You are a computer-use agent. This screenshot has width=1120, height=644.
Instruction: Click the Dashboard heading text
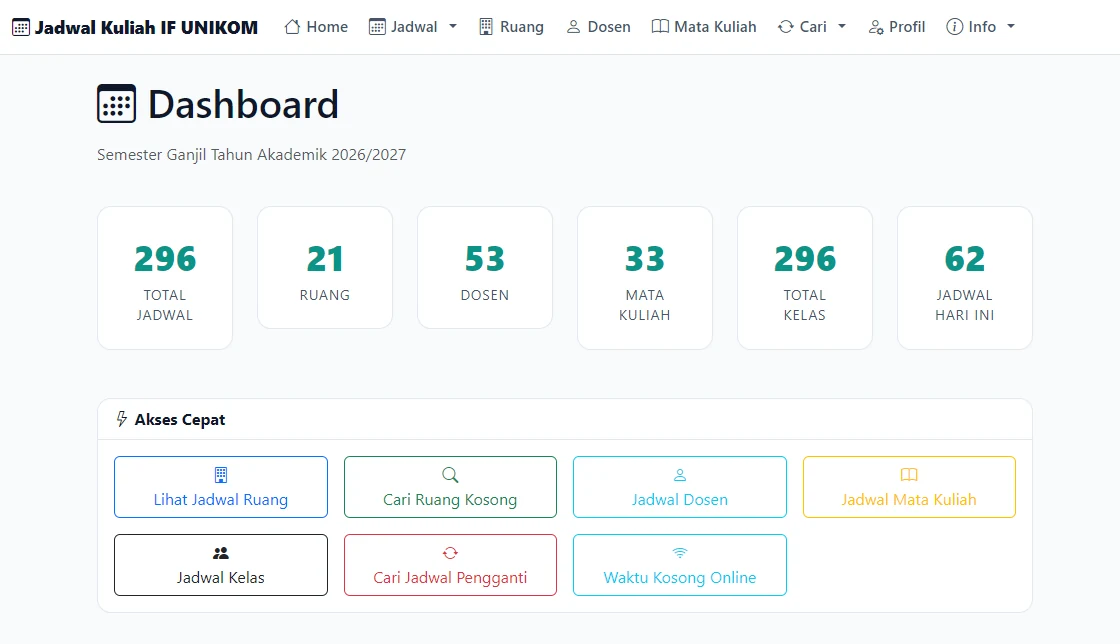click(244, 104)
